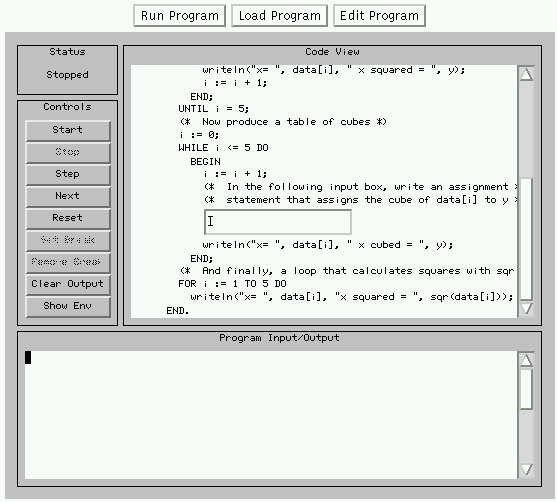Click the writeln 'x cubed' code line
Viewport: 557px width, 502px height.
click(x=328, y=245)
